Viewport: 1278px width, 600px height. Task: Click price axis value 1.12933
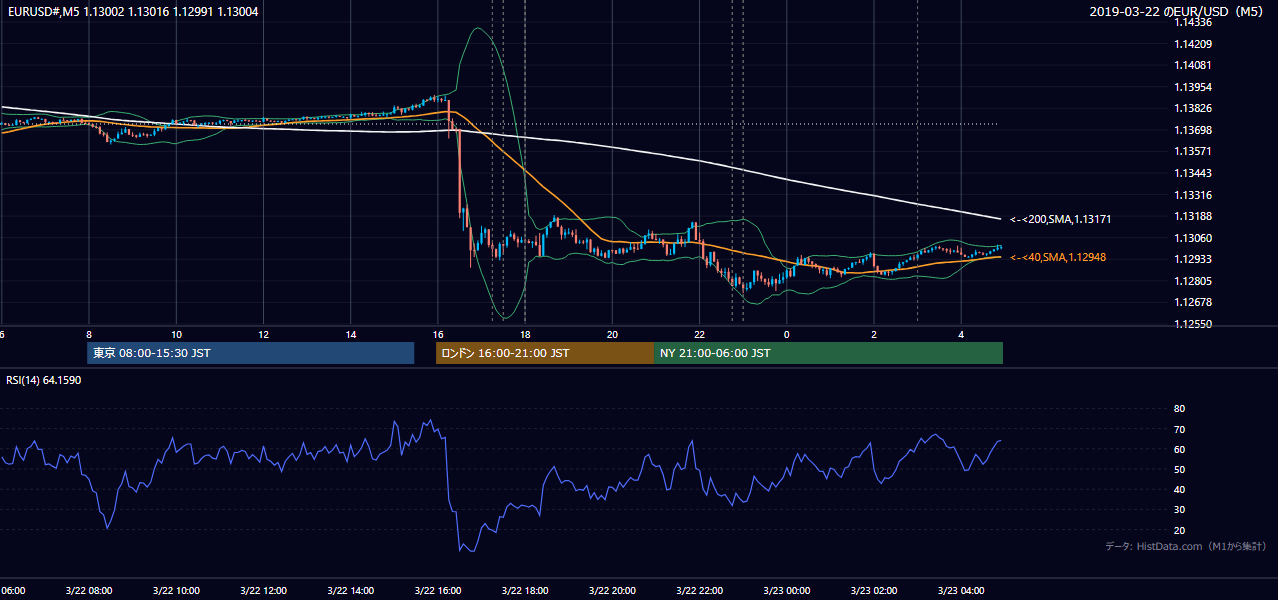click(x=1193, y=259)
